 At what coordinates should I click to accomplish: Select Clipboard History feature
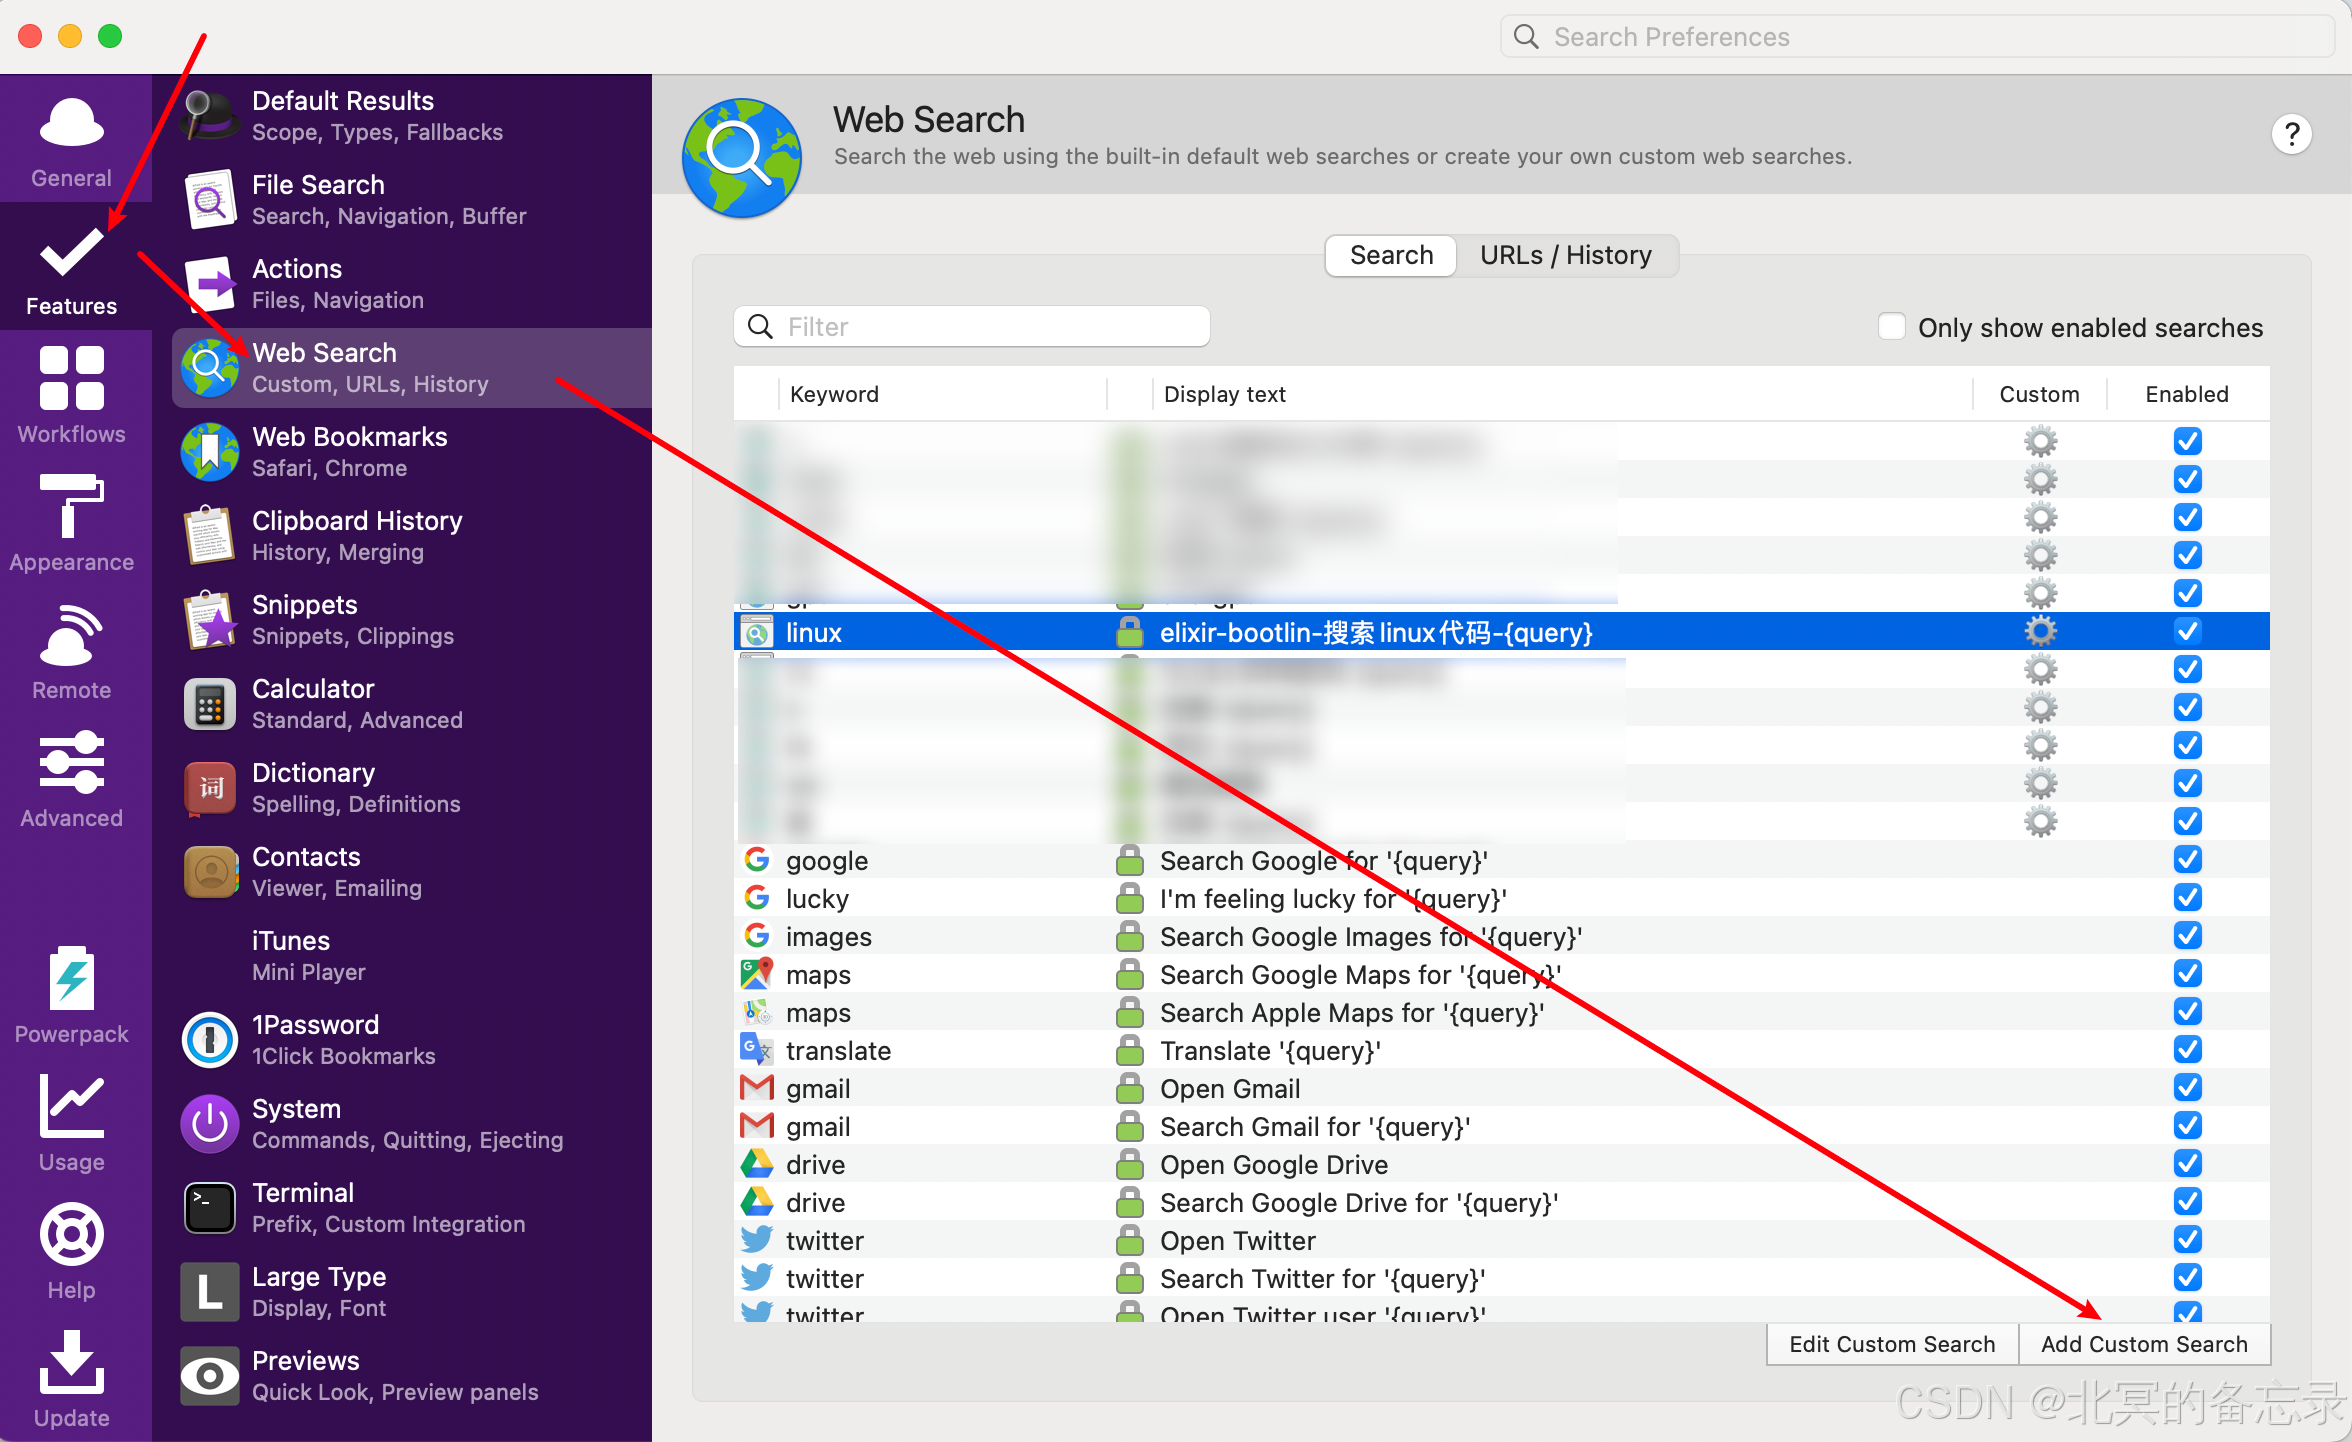point(412,536)
